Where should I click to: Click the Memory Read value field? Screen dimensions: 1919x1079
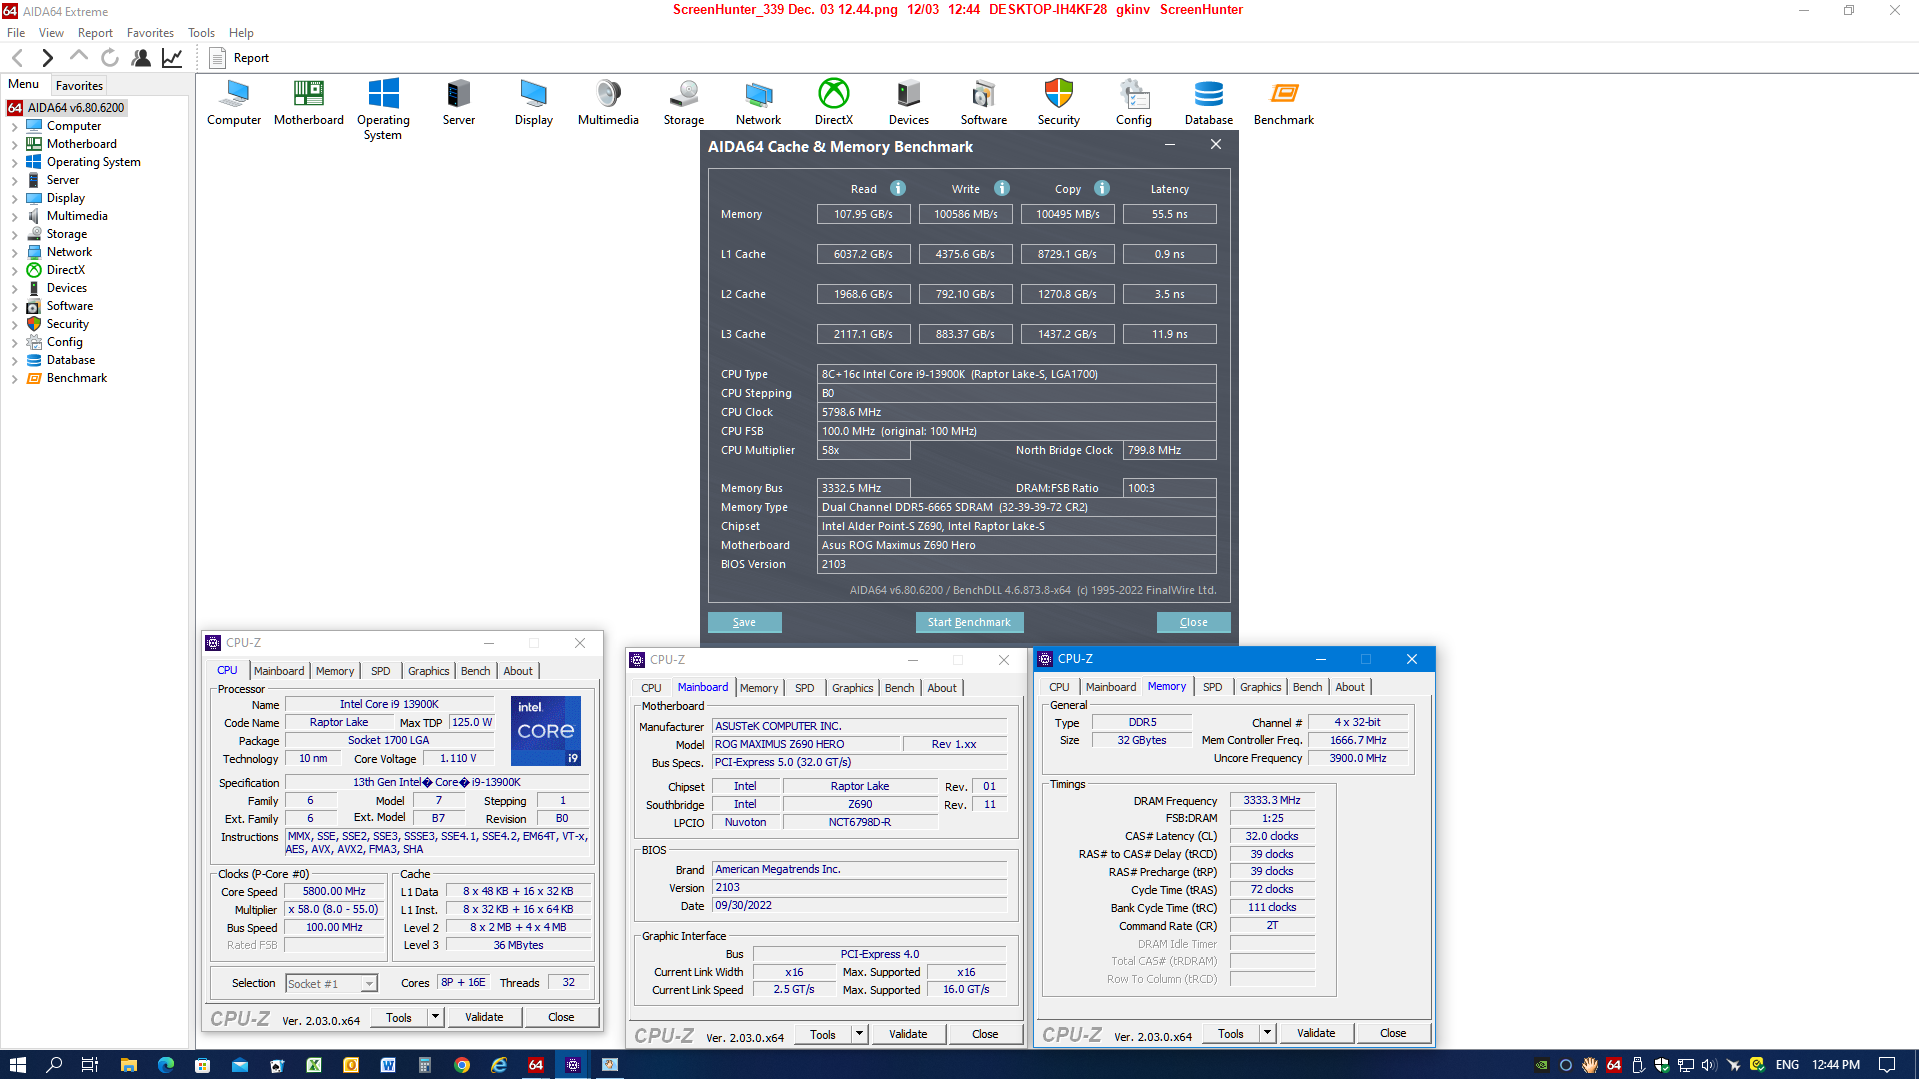863,214
